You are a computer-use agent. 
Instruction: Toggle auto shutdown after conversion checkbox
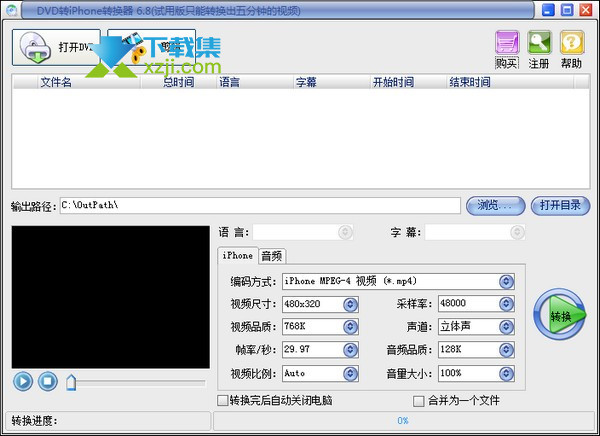222,400
